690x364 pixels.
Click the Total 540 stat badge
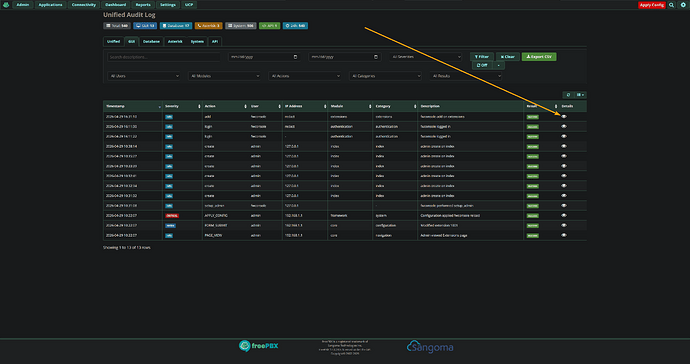click(x=117, y=26)
